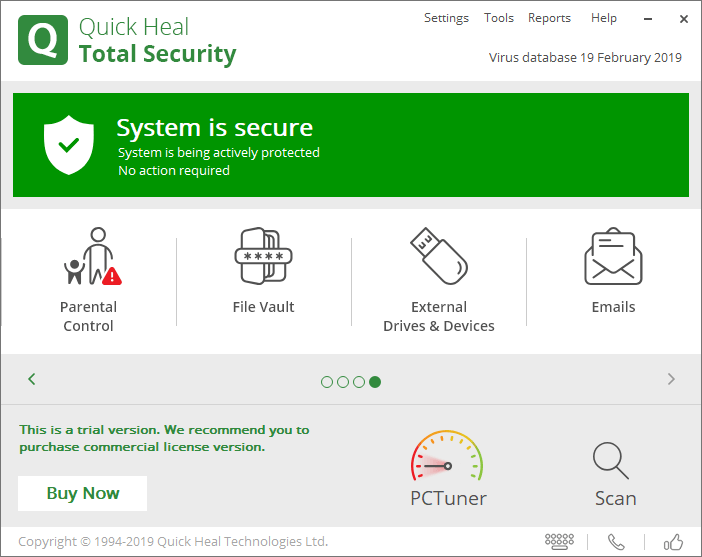Click the white shield checkmark icon
702x557 pixels.
click(69, 145)
